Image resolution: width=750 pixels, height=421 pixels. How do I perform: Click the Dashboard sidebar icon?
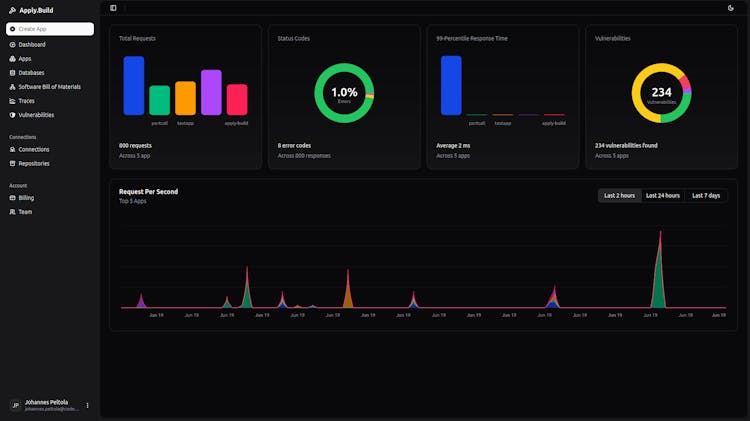point(12,45)
